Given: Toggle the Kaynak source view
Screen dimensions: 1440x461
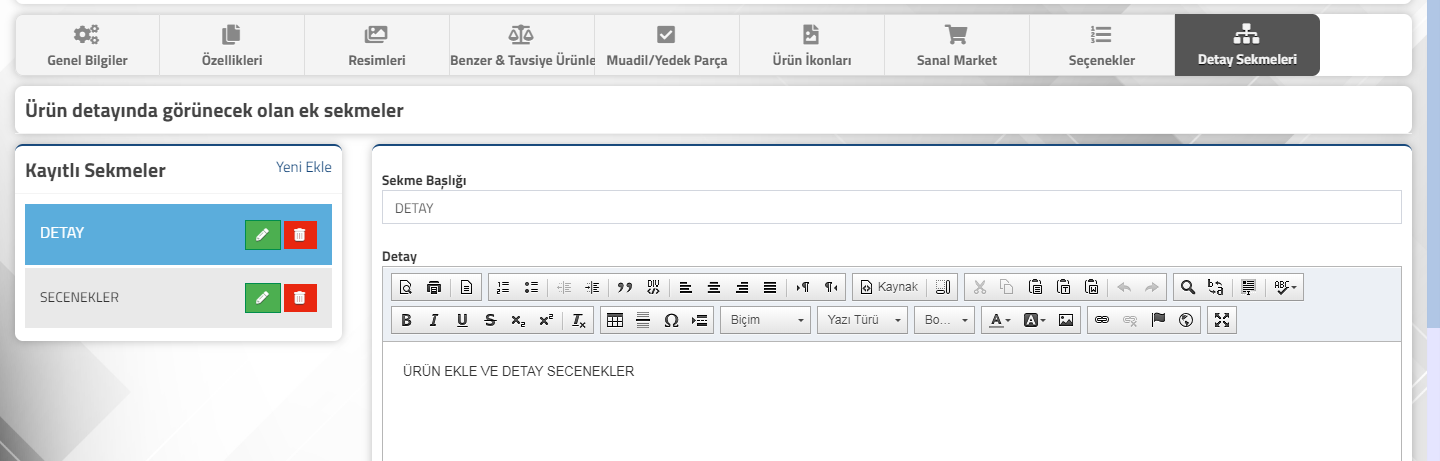Looking at the screenshot, I should point(889,287).
